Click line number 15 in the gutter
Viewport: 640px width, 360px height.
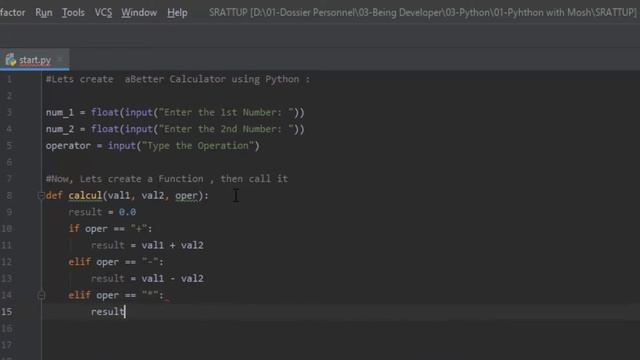pos(7,311)
